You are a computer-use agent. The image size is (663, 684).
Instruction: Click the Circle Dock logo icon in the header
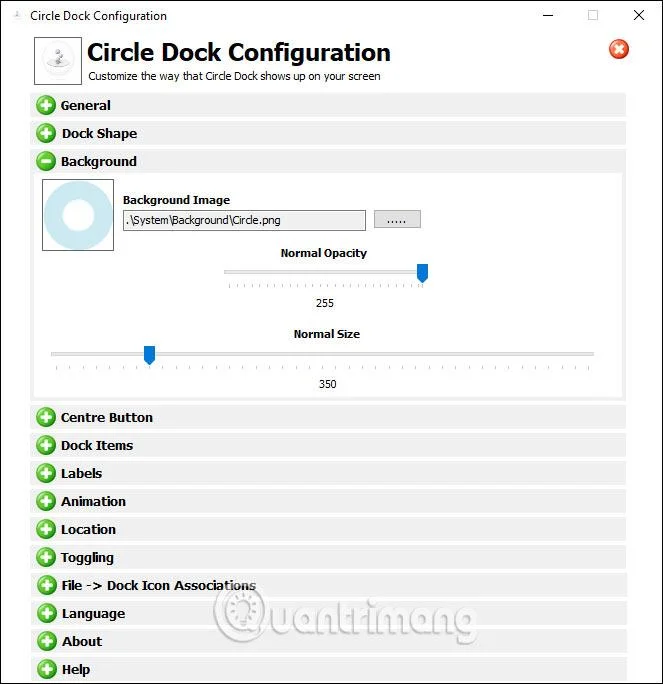(x=58, y=61)
